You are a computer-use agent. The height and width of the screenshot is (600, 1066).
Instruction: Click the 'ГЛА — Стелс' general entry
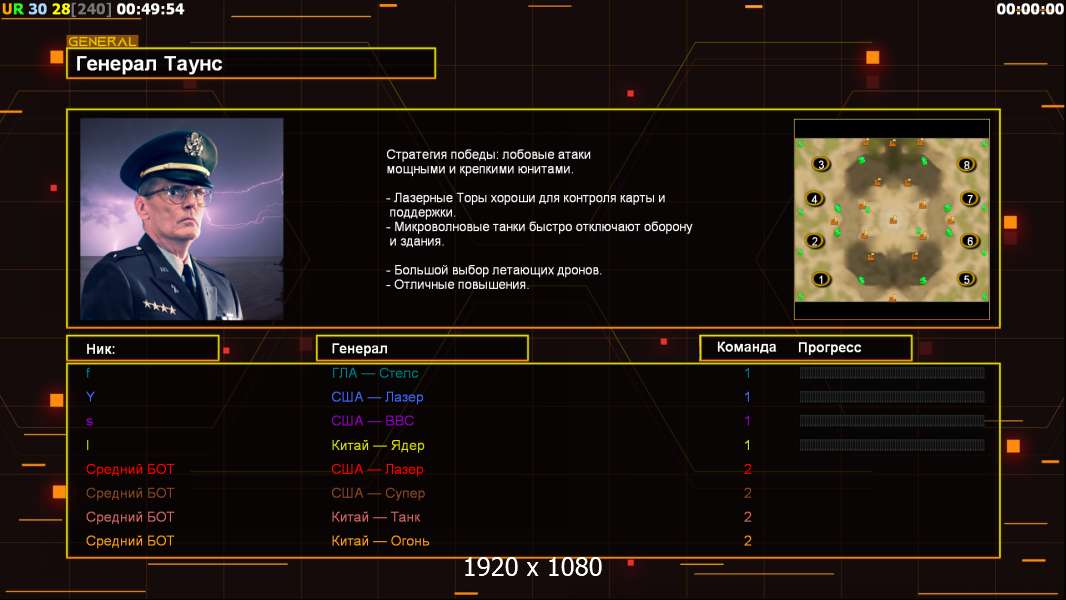[x=375, y=373]
